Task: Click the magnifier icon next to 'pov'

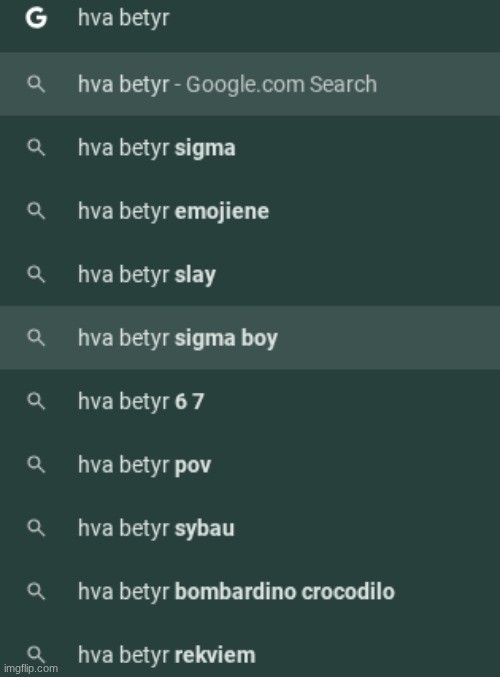Action: point(36,464)
